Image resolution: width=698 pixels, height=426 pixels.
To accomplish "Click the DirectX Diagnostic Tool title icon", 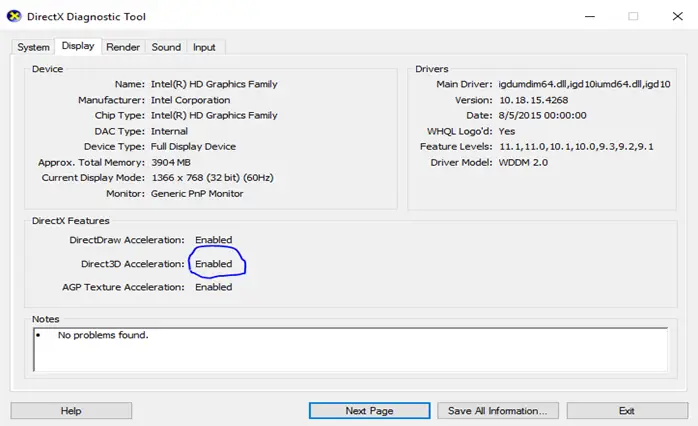I will pyautogui.click(x=14, y=16).
